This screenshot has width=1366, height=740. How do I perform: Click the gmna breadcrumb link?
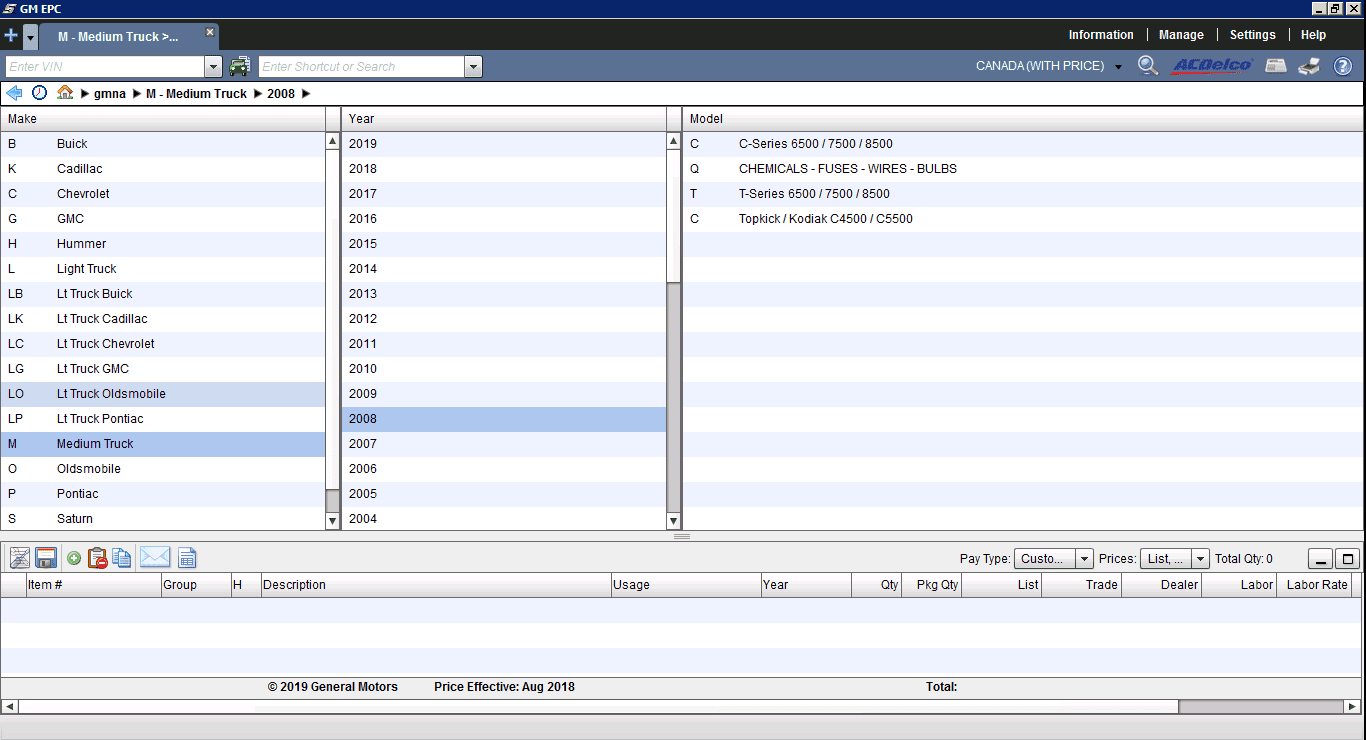click(110, 94)
